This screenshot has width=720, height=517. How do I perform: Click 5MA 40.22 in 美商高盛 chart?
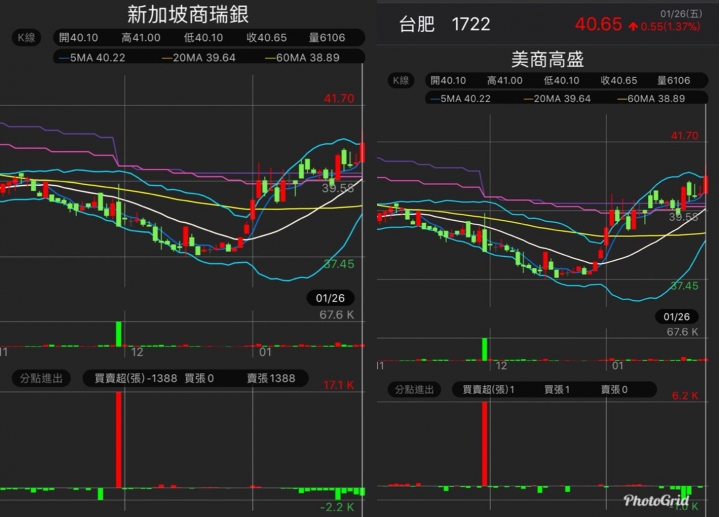coord(461,99)
